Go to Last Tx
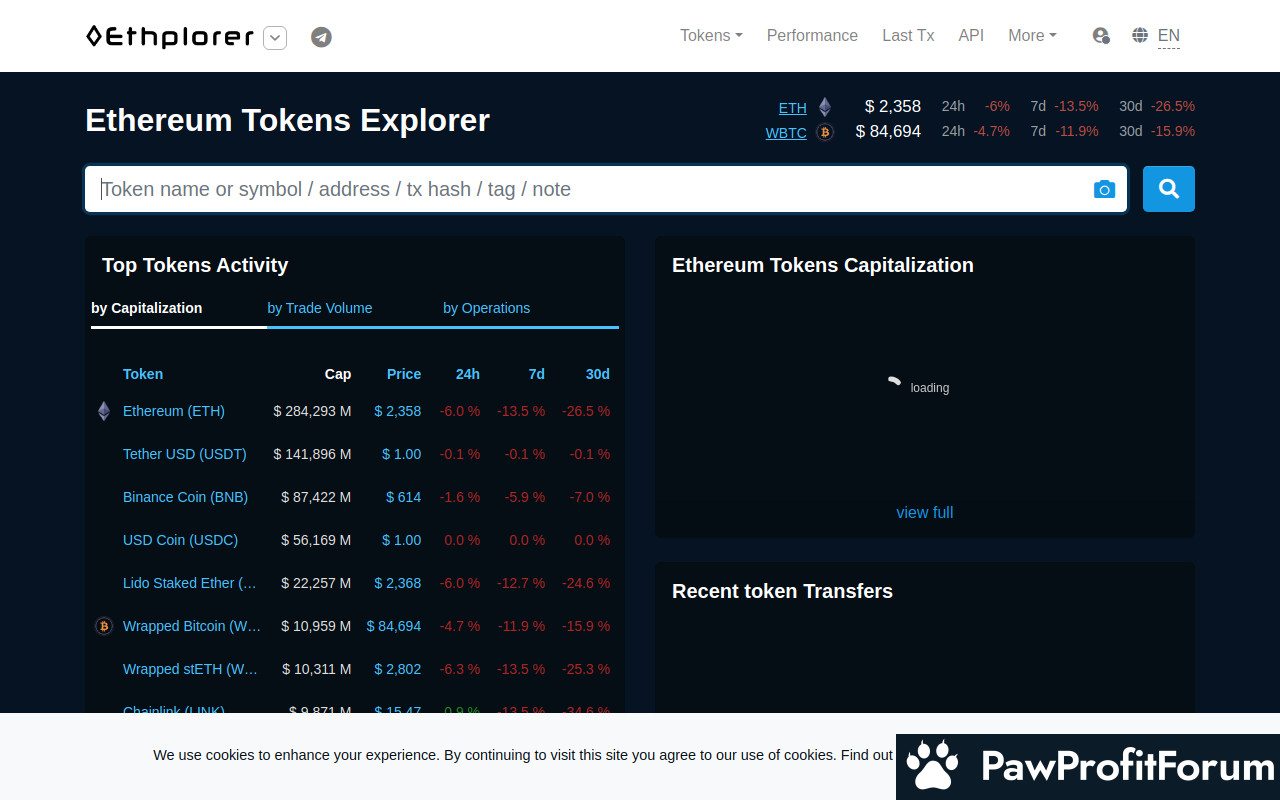This screenshot has height=800, width=1280. 908,35
